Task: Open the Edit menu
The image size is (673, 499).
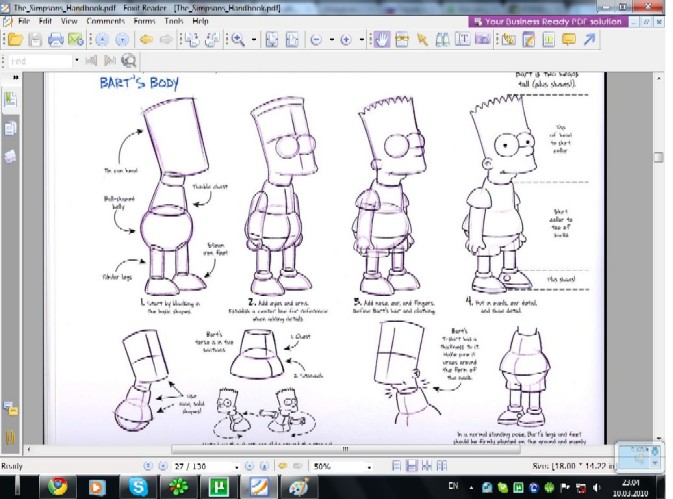Action: 45,21
